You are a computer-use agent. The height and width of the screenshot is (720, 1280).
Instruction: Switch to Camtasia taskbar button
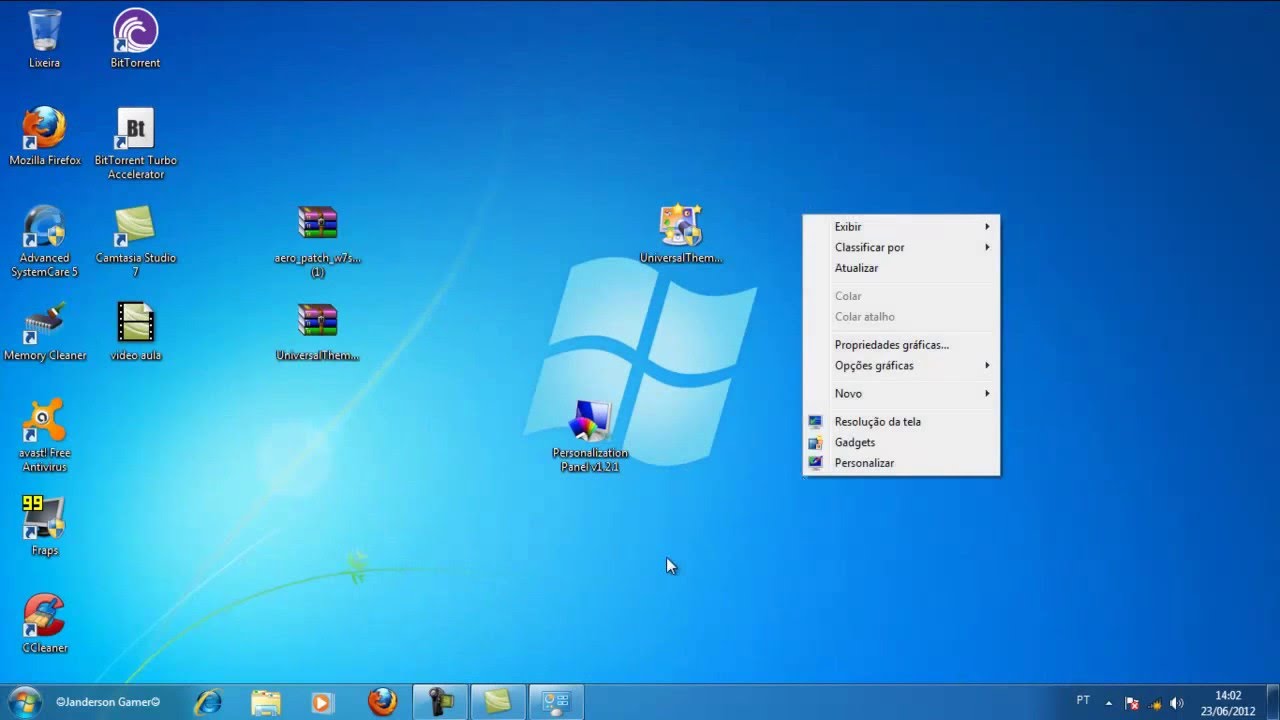[498, 702]
